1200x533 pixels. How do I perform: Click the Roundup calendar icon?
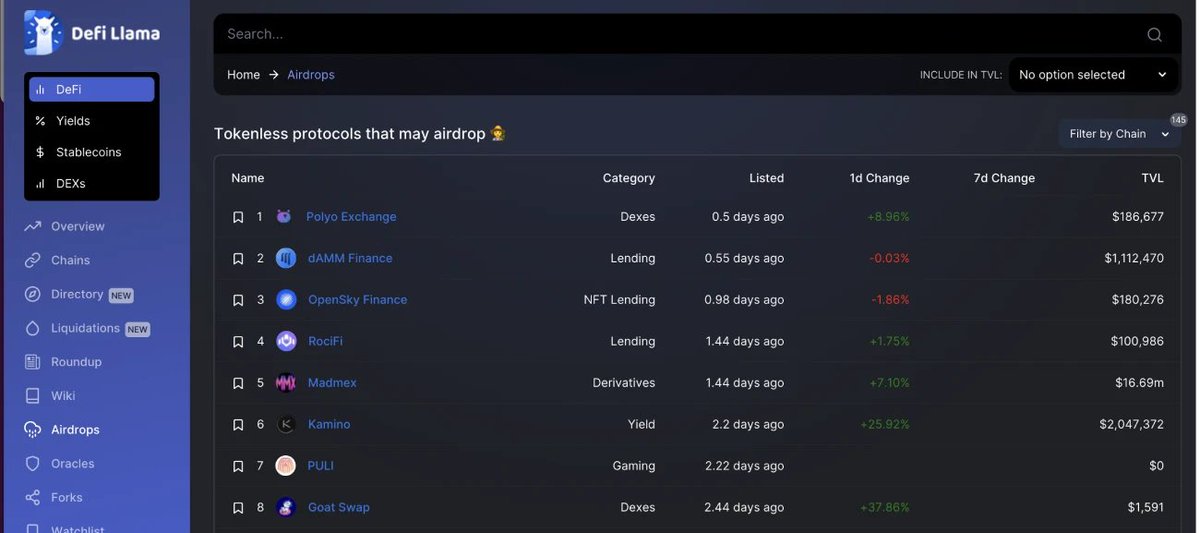click(33, 362)
